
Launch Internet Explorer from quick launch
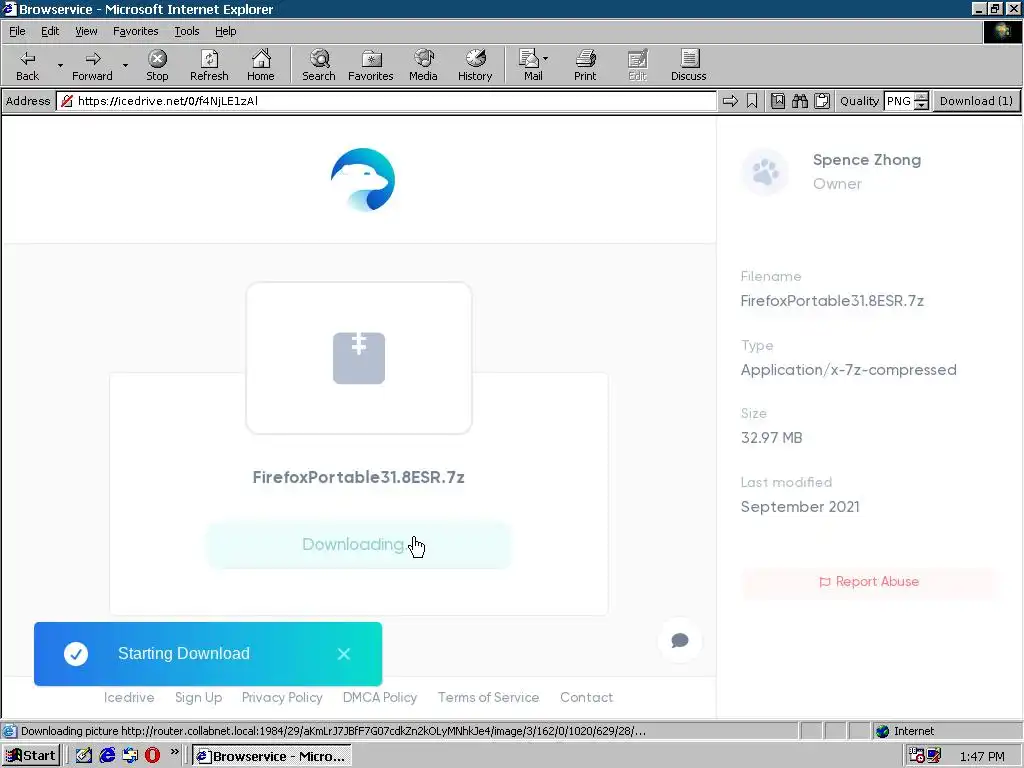[x=107, y=756]
